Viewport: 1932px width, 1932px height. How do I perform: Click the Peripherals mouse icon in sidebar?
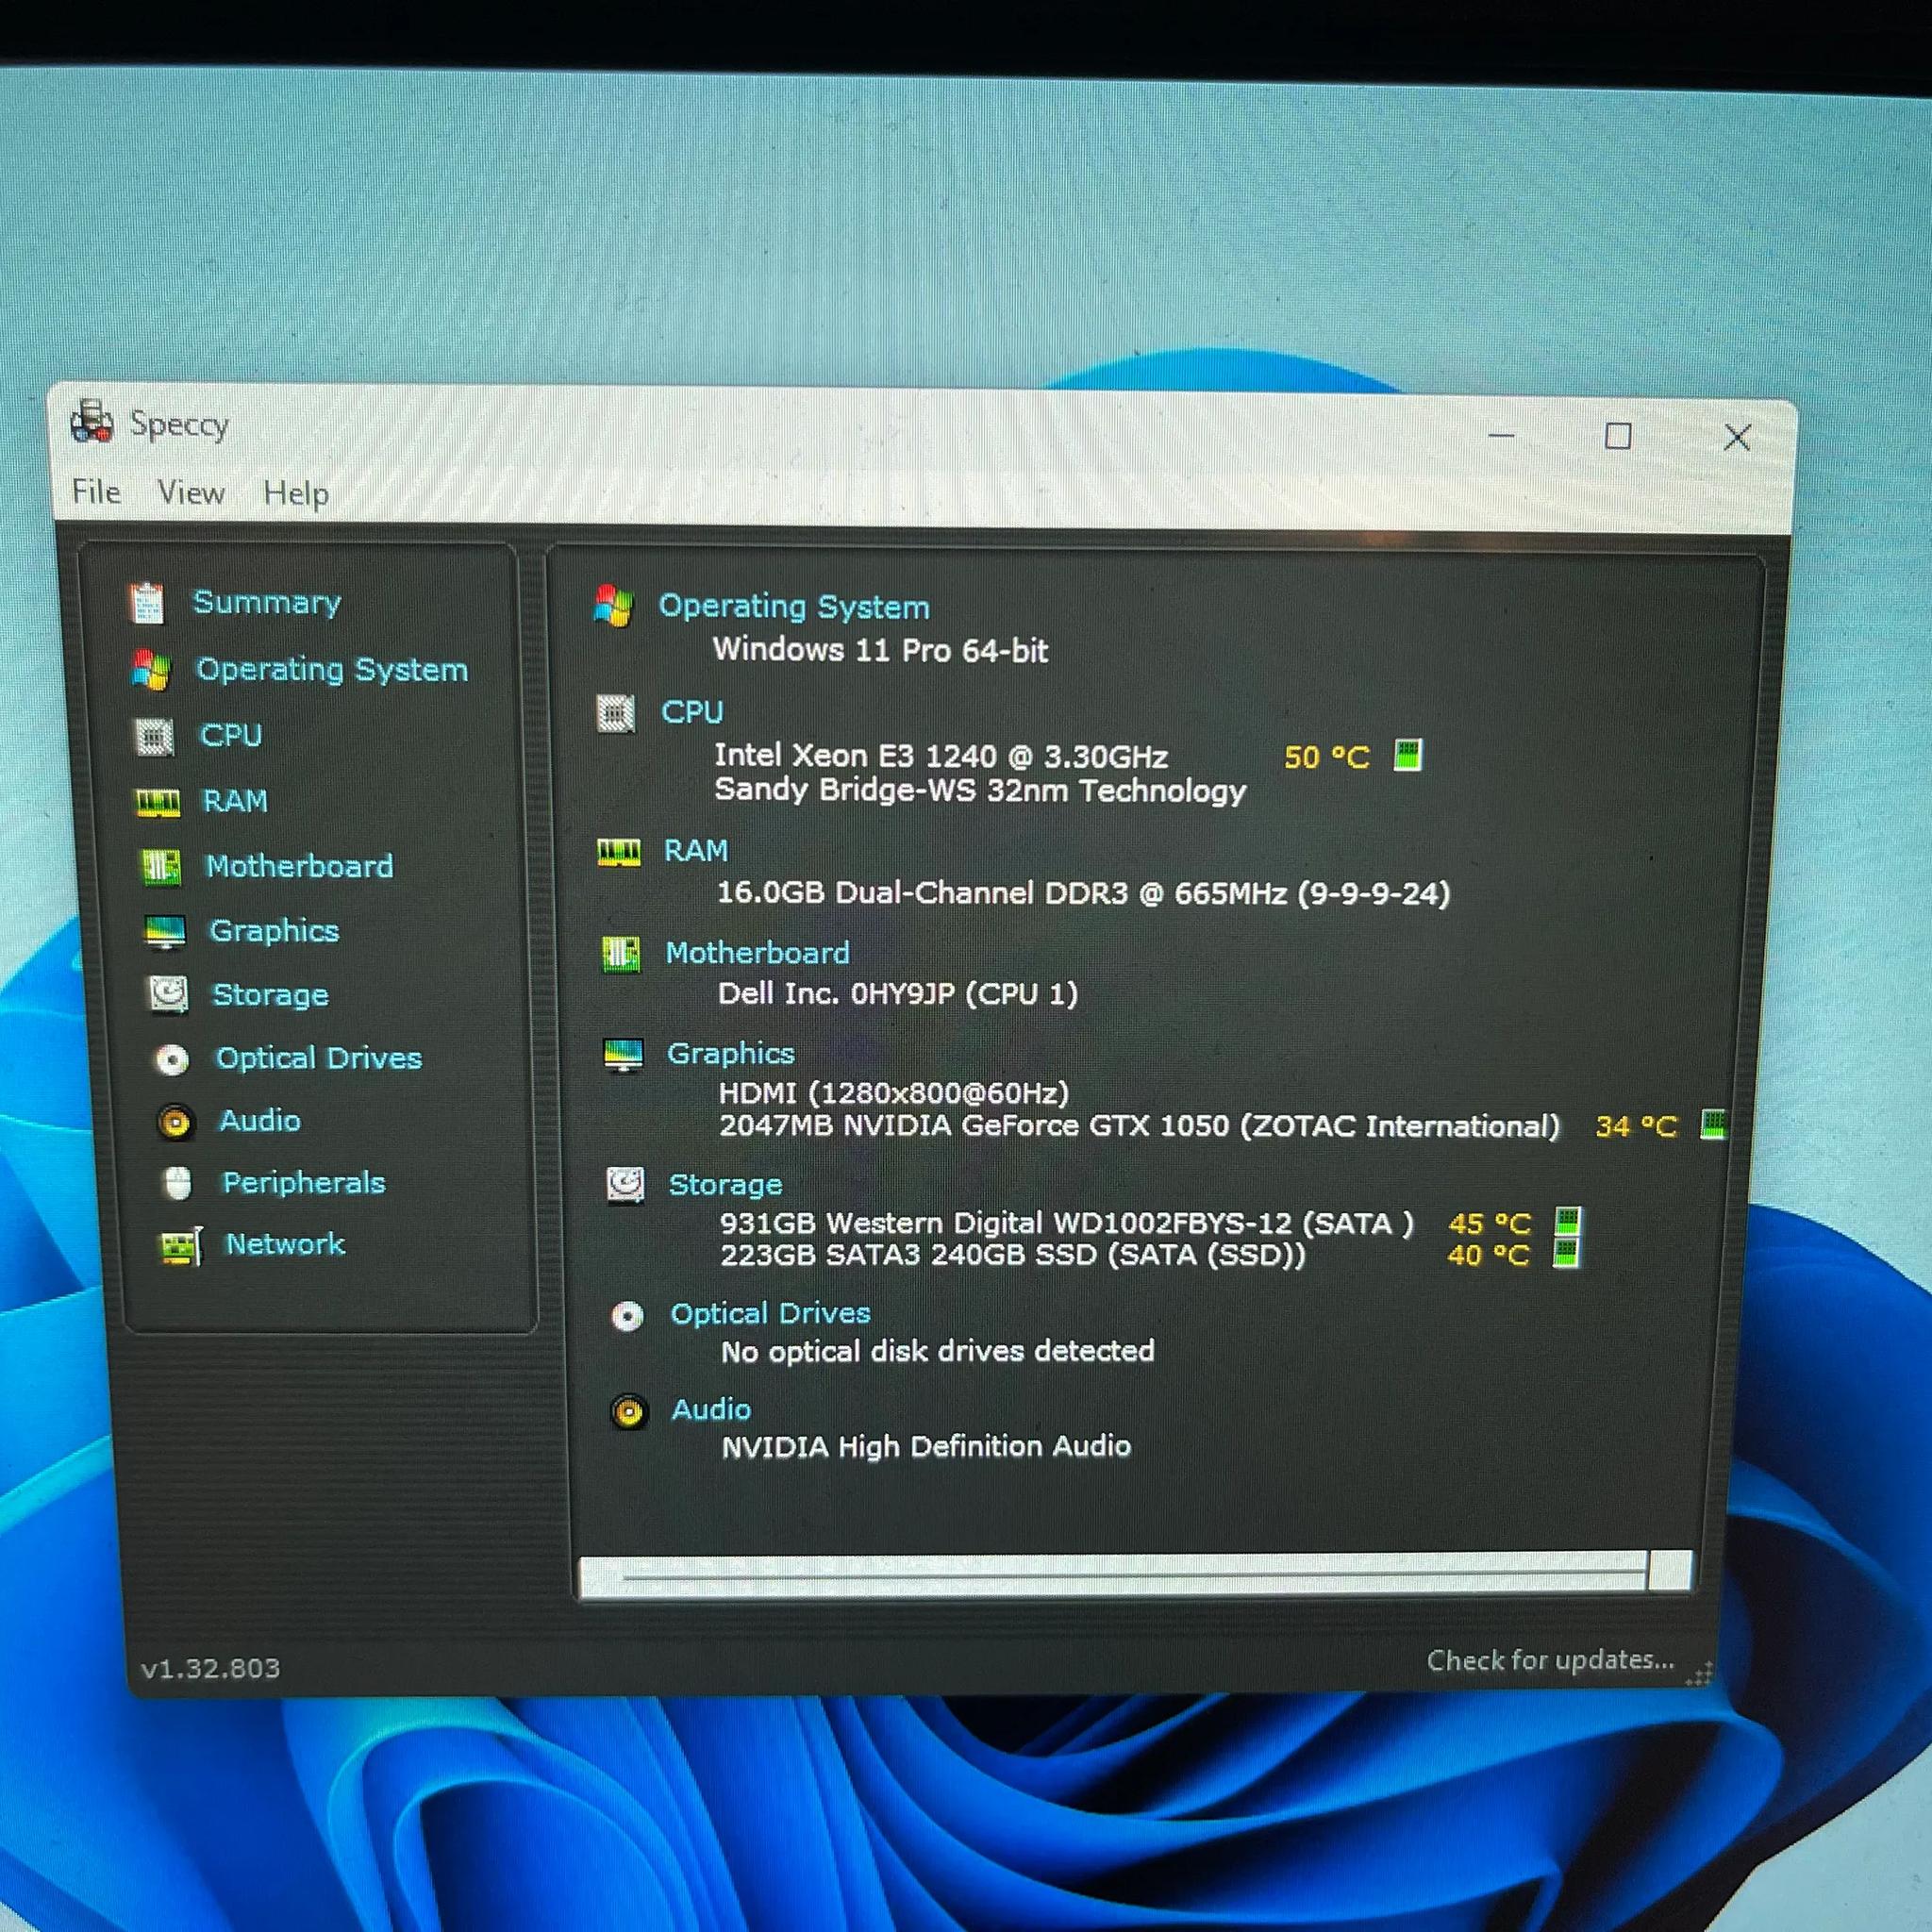pos(178,1184)
